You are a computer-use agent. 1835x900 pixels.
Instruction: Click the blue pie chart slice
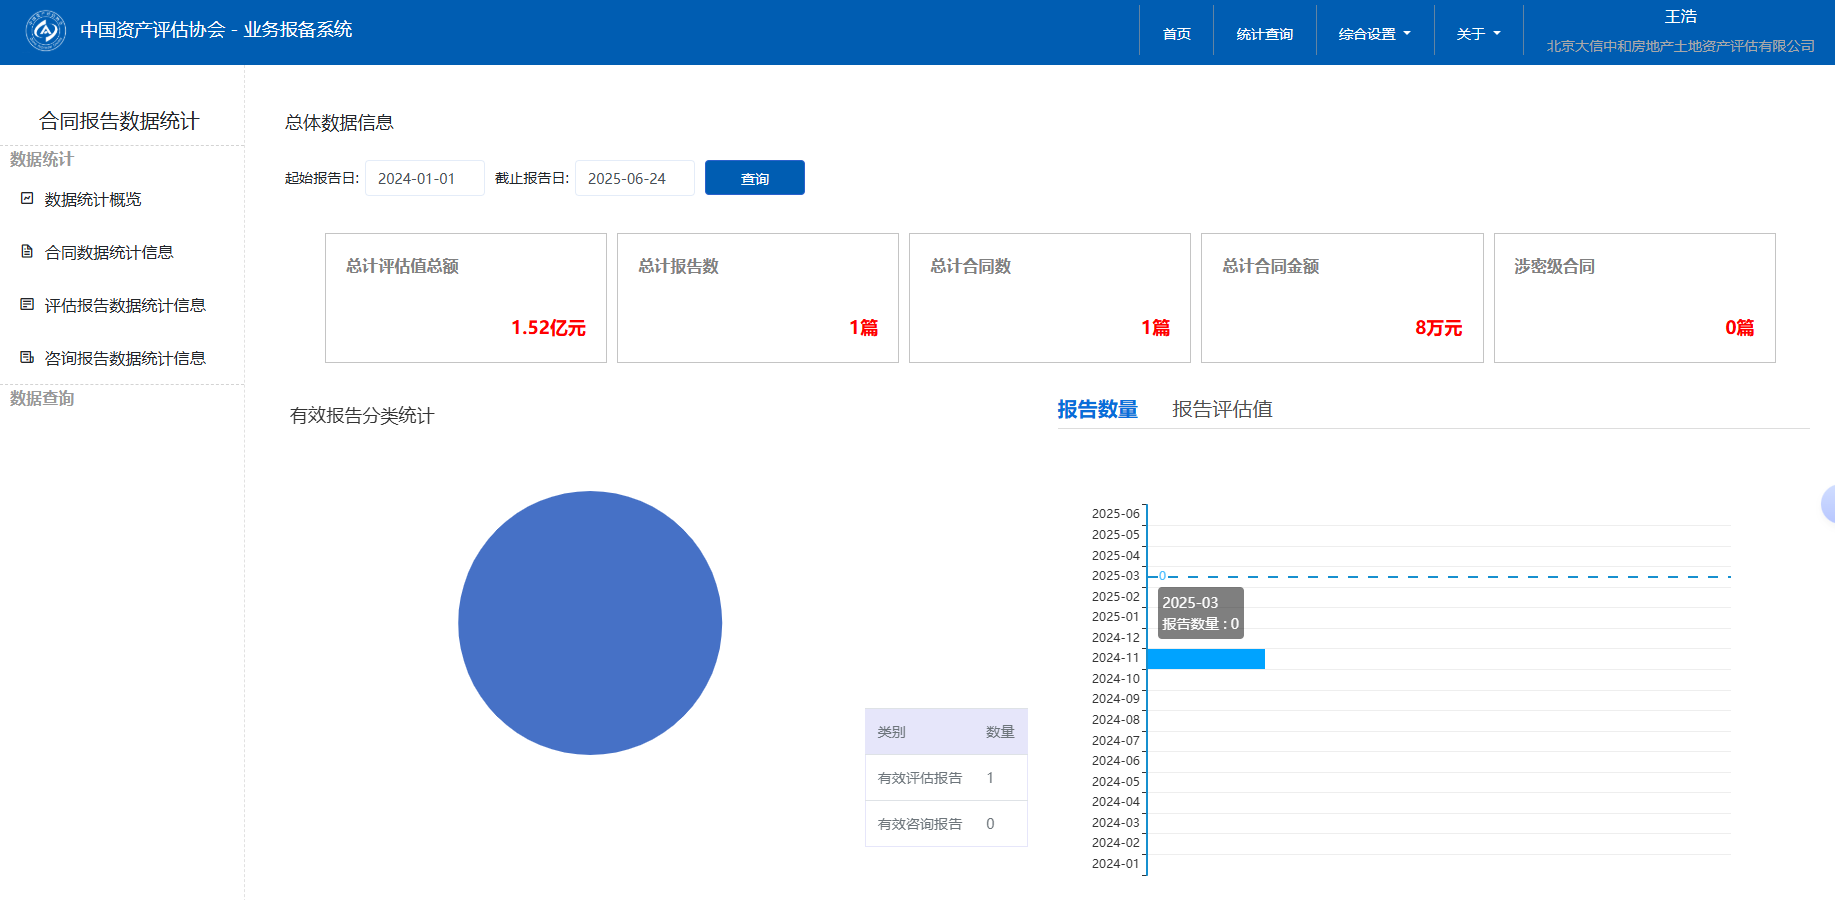[x=590, y=623]
